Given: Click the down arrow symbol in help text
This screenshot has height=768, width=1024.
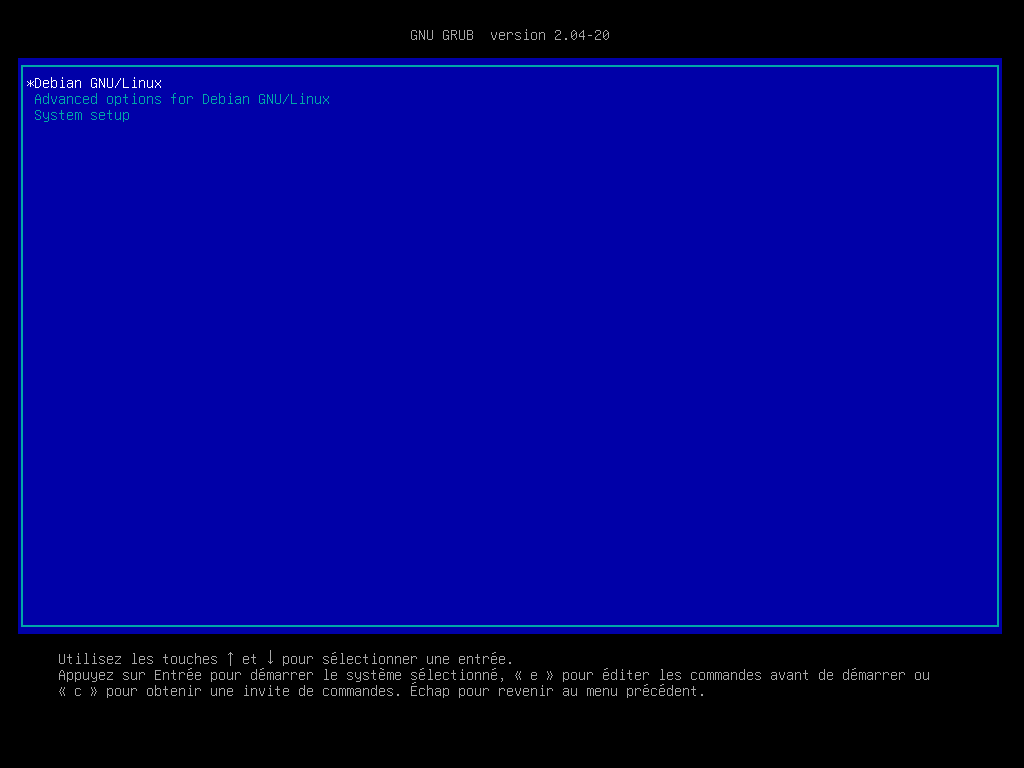Looking at the screenshot, I should pos(270,658).
